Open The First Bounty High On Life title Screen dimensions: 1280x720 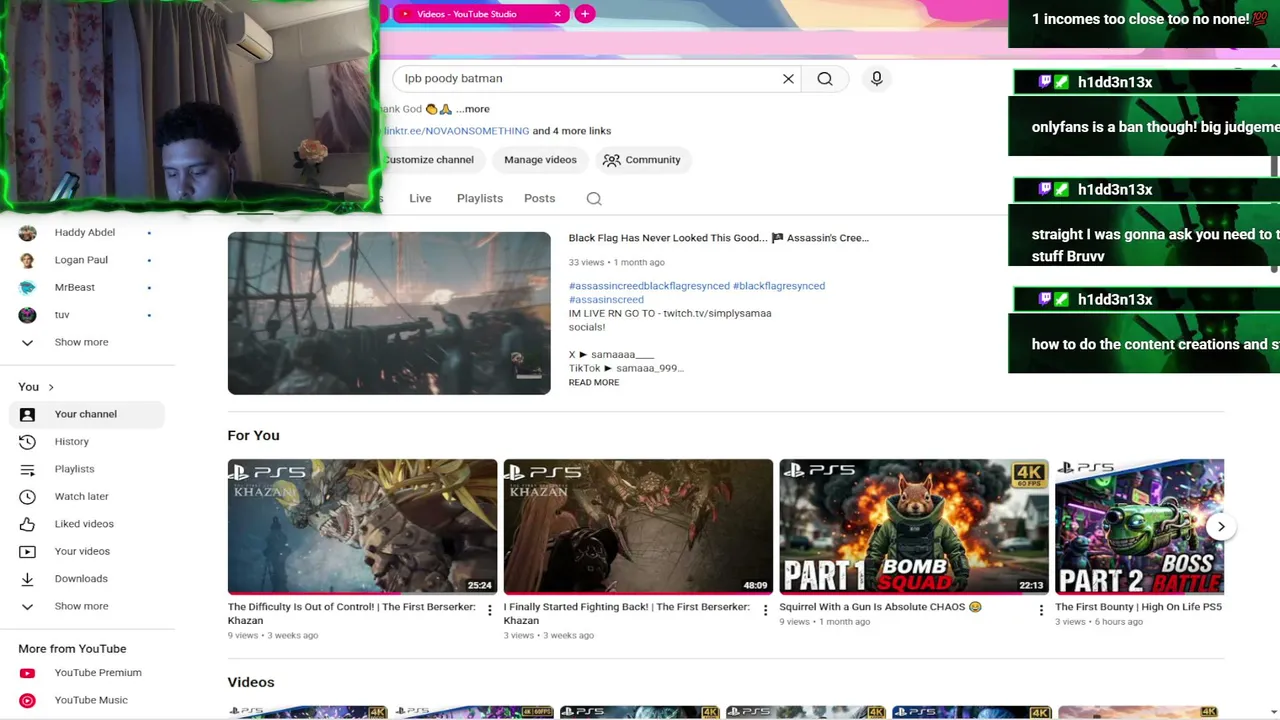pos(1138,607)
